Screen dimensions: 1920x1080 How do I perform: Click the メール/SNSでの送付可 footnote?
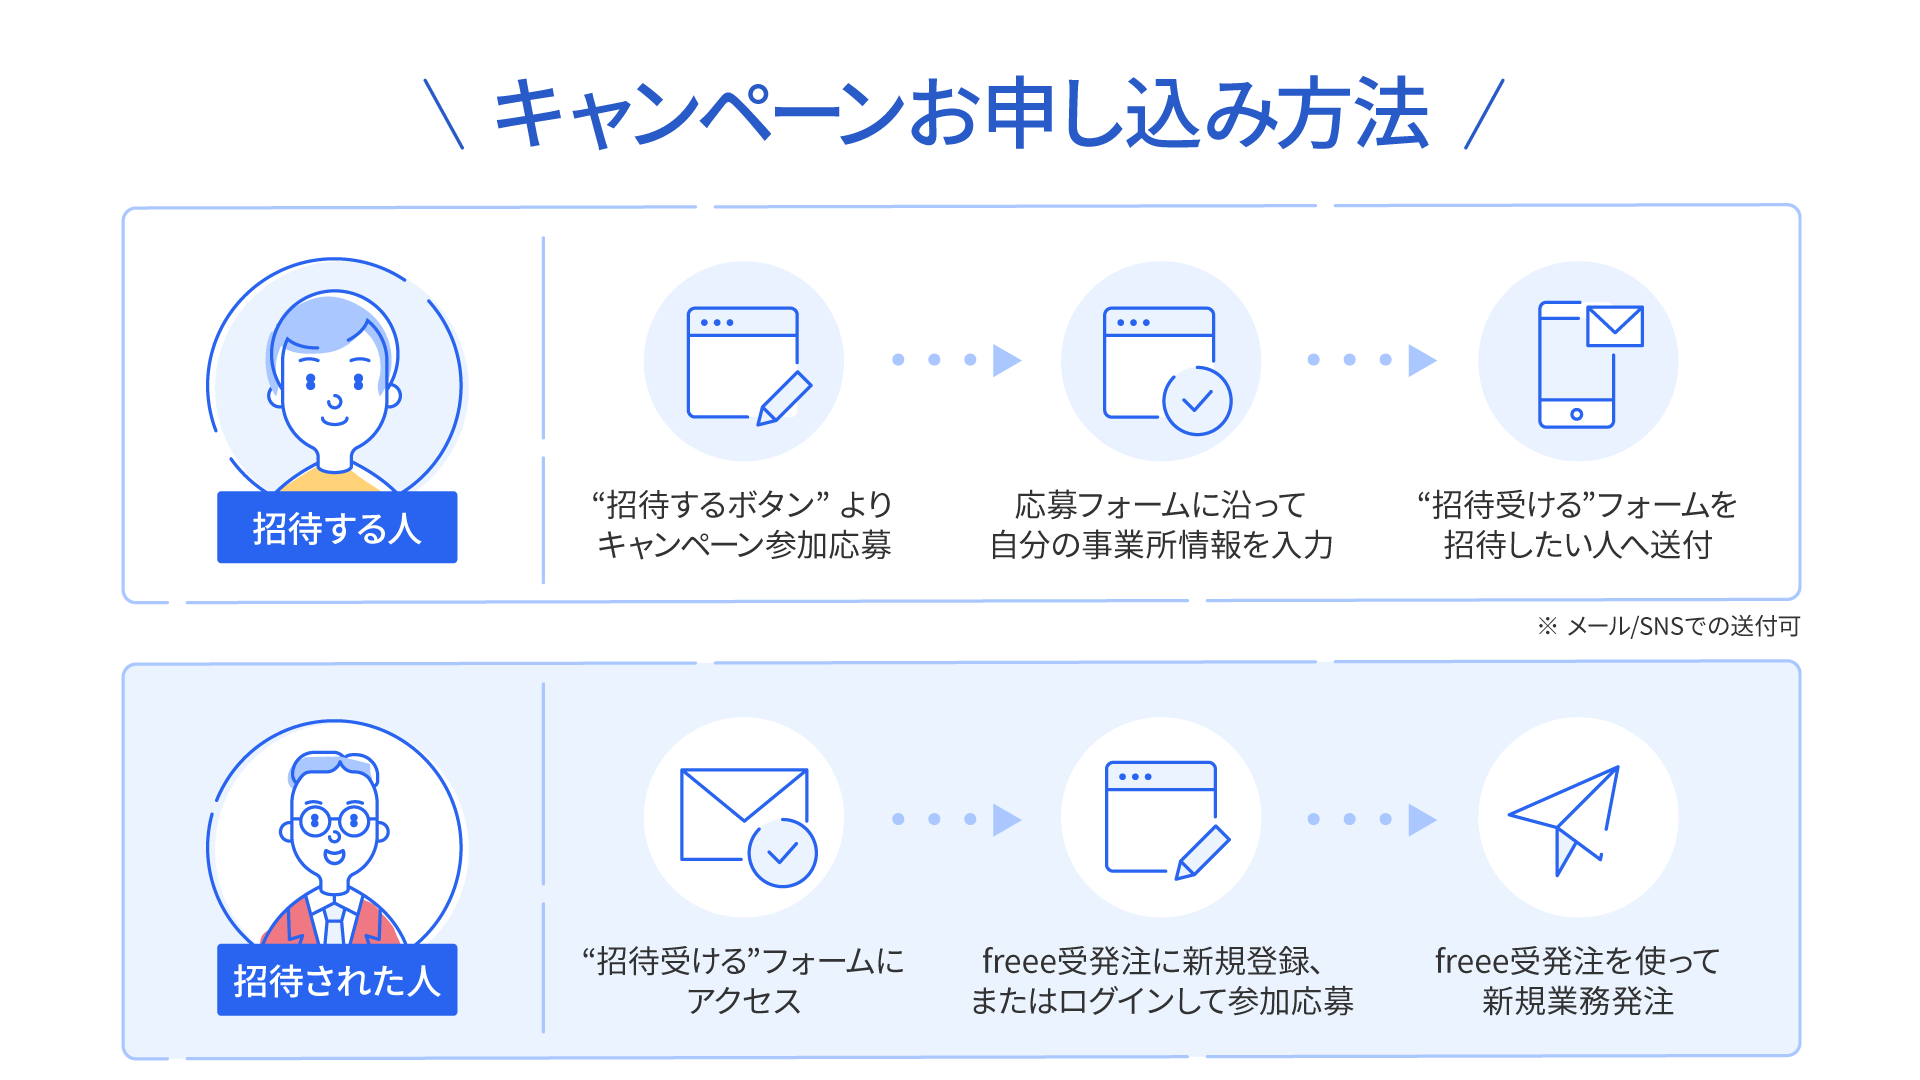(1669, 626)
